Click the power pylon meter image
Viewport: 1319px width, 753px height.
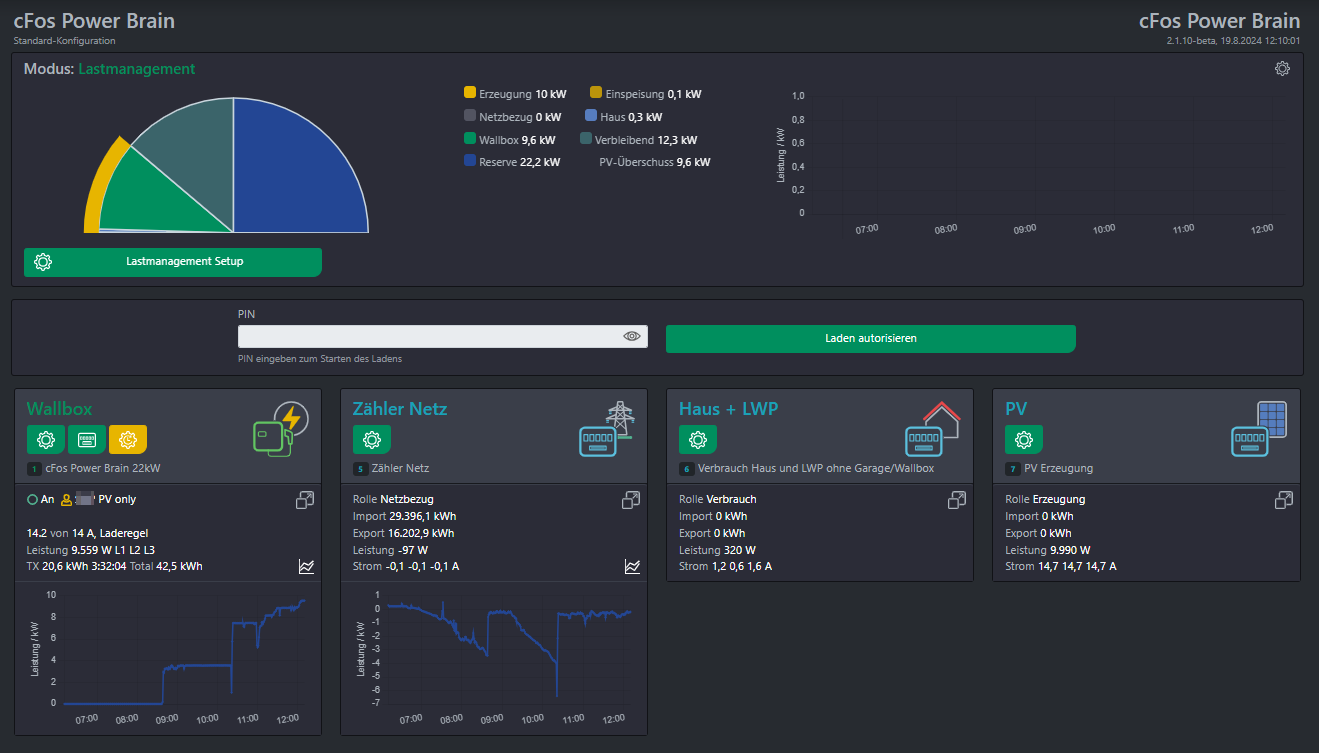click(x=609, y=429)
